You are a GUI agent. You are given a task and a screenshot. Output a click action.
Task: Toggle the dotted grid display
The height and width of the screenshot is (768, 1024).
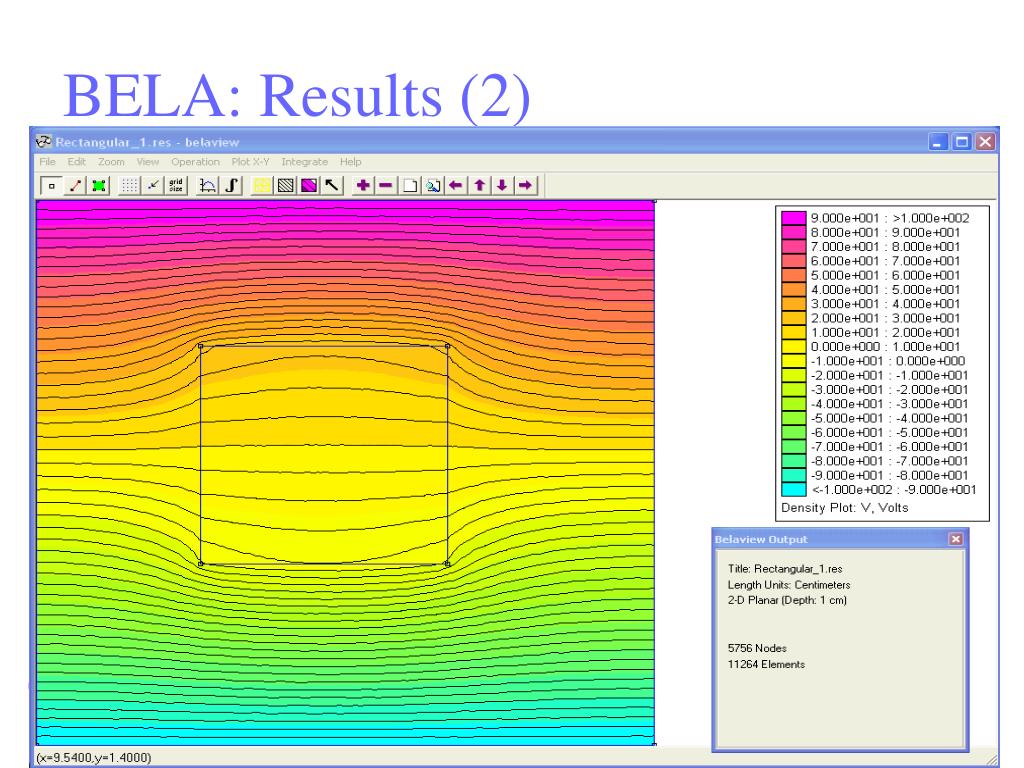(129, 186)
